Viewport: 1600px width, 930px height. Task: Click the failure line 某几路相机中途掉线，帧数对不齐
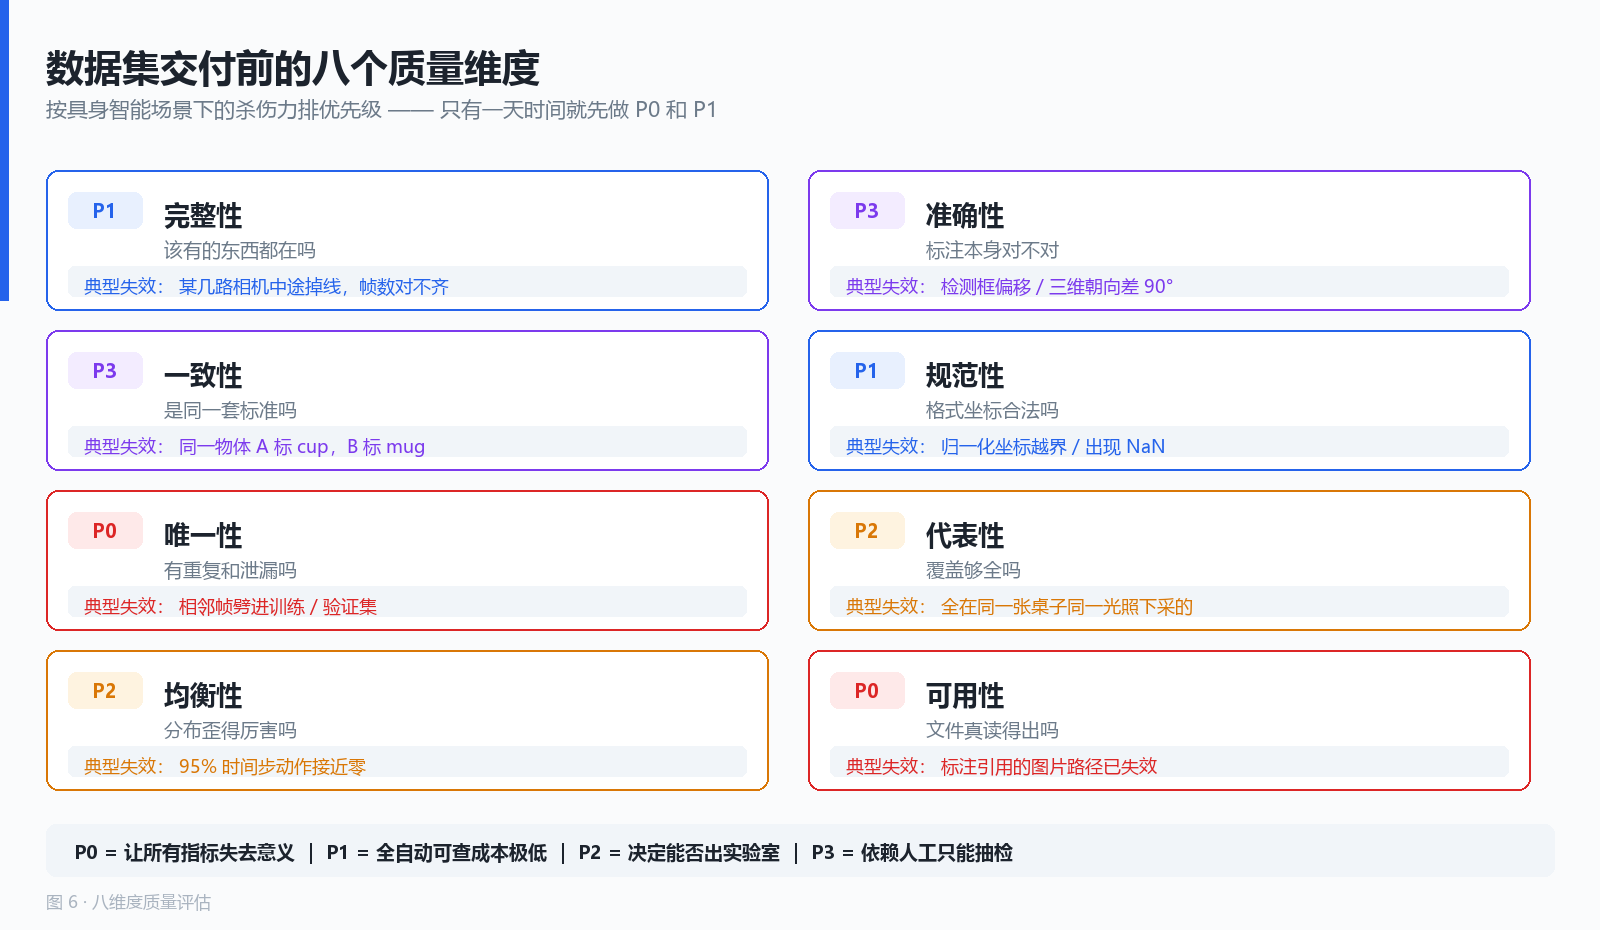(313, 286)
